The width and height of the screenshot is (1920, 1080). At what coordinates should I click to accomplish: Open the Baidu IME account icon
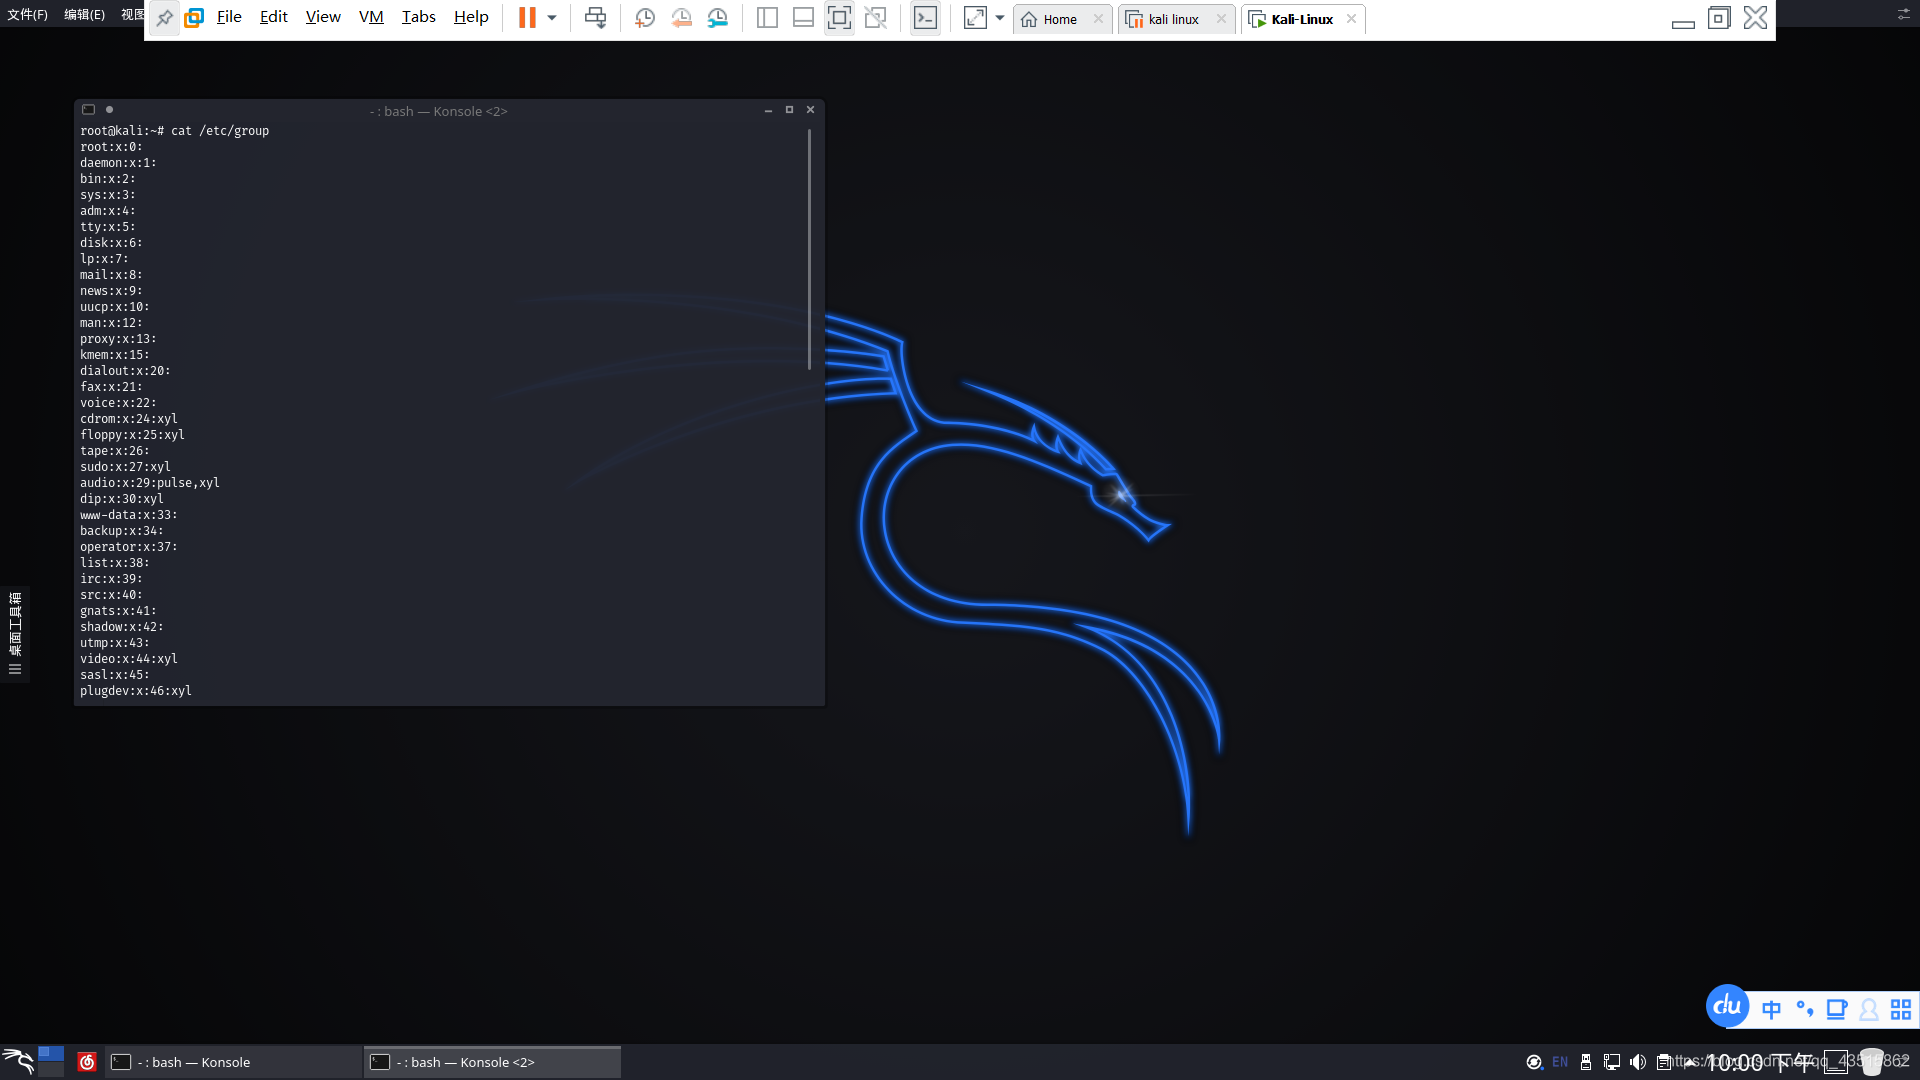click(1869, 1010)
